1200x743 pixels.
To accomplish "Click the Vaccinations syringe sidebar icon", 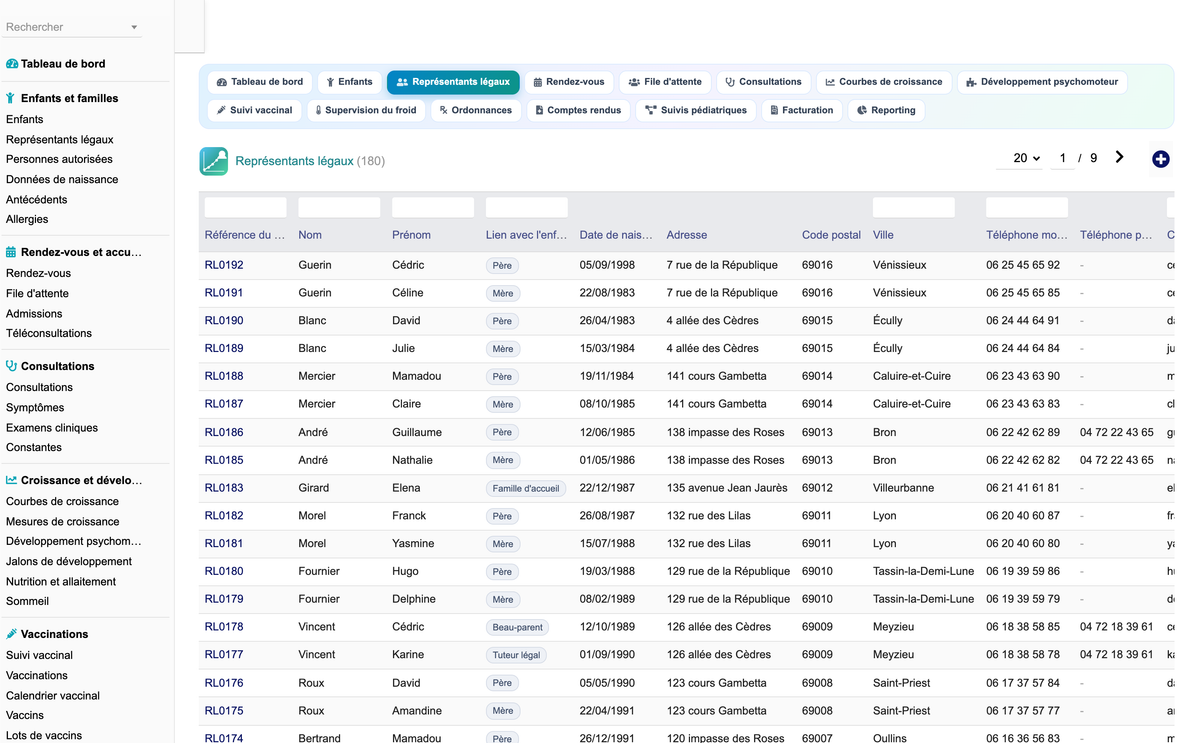I will coord(11,634).
